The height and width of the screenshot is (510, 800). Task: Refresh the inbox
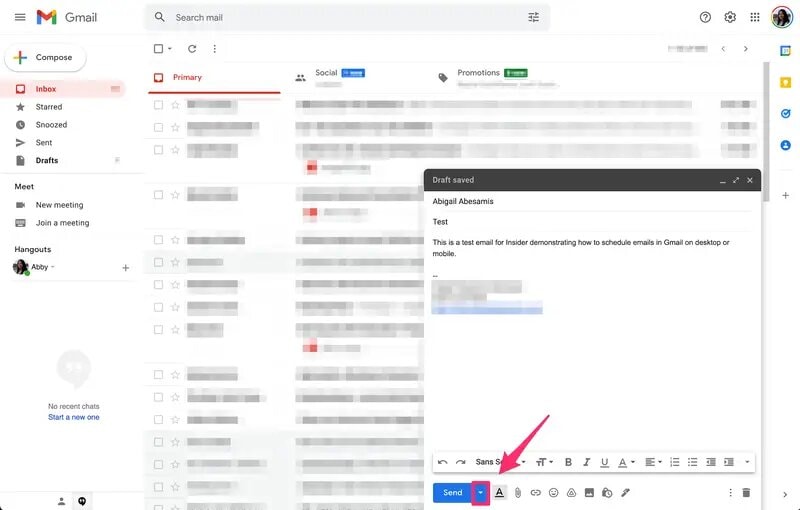click(x=192, y=48)
